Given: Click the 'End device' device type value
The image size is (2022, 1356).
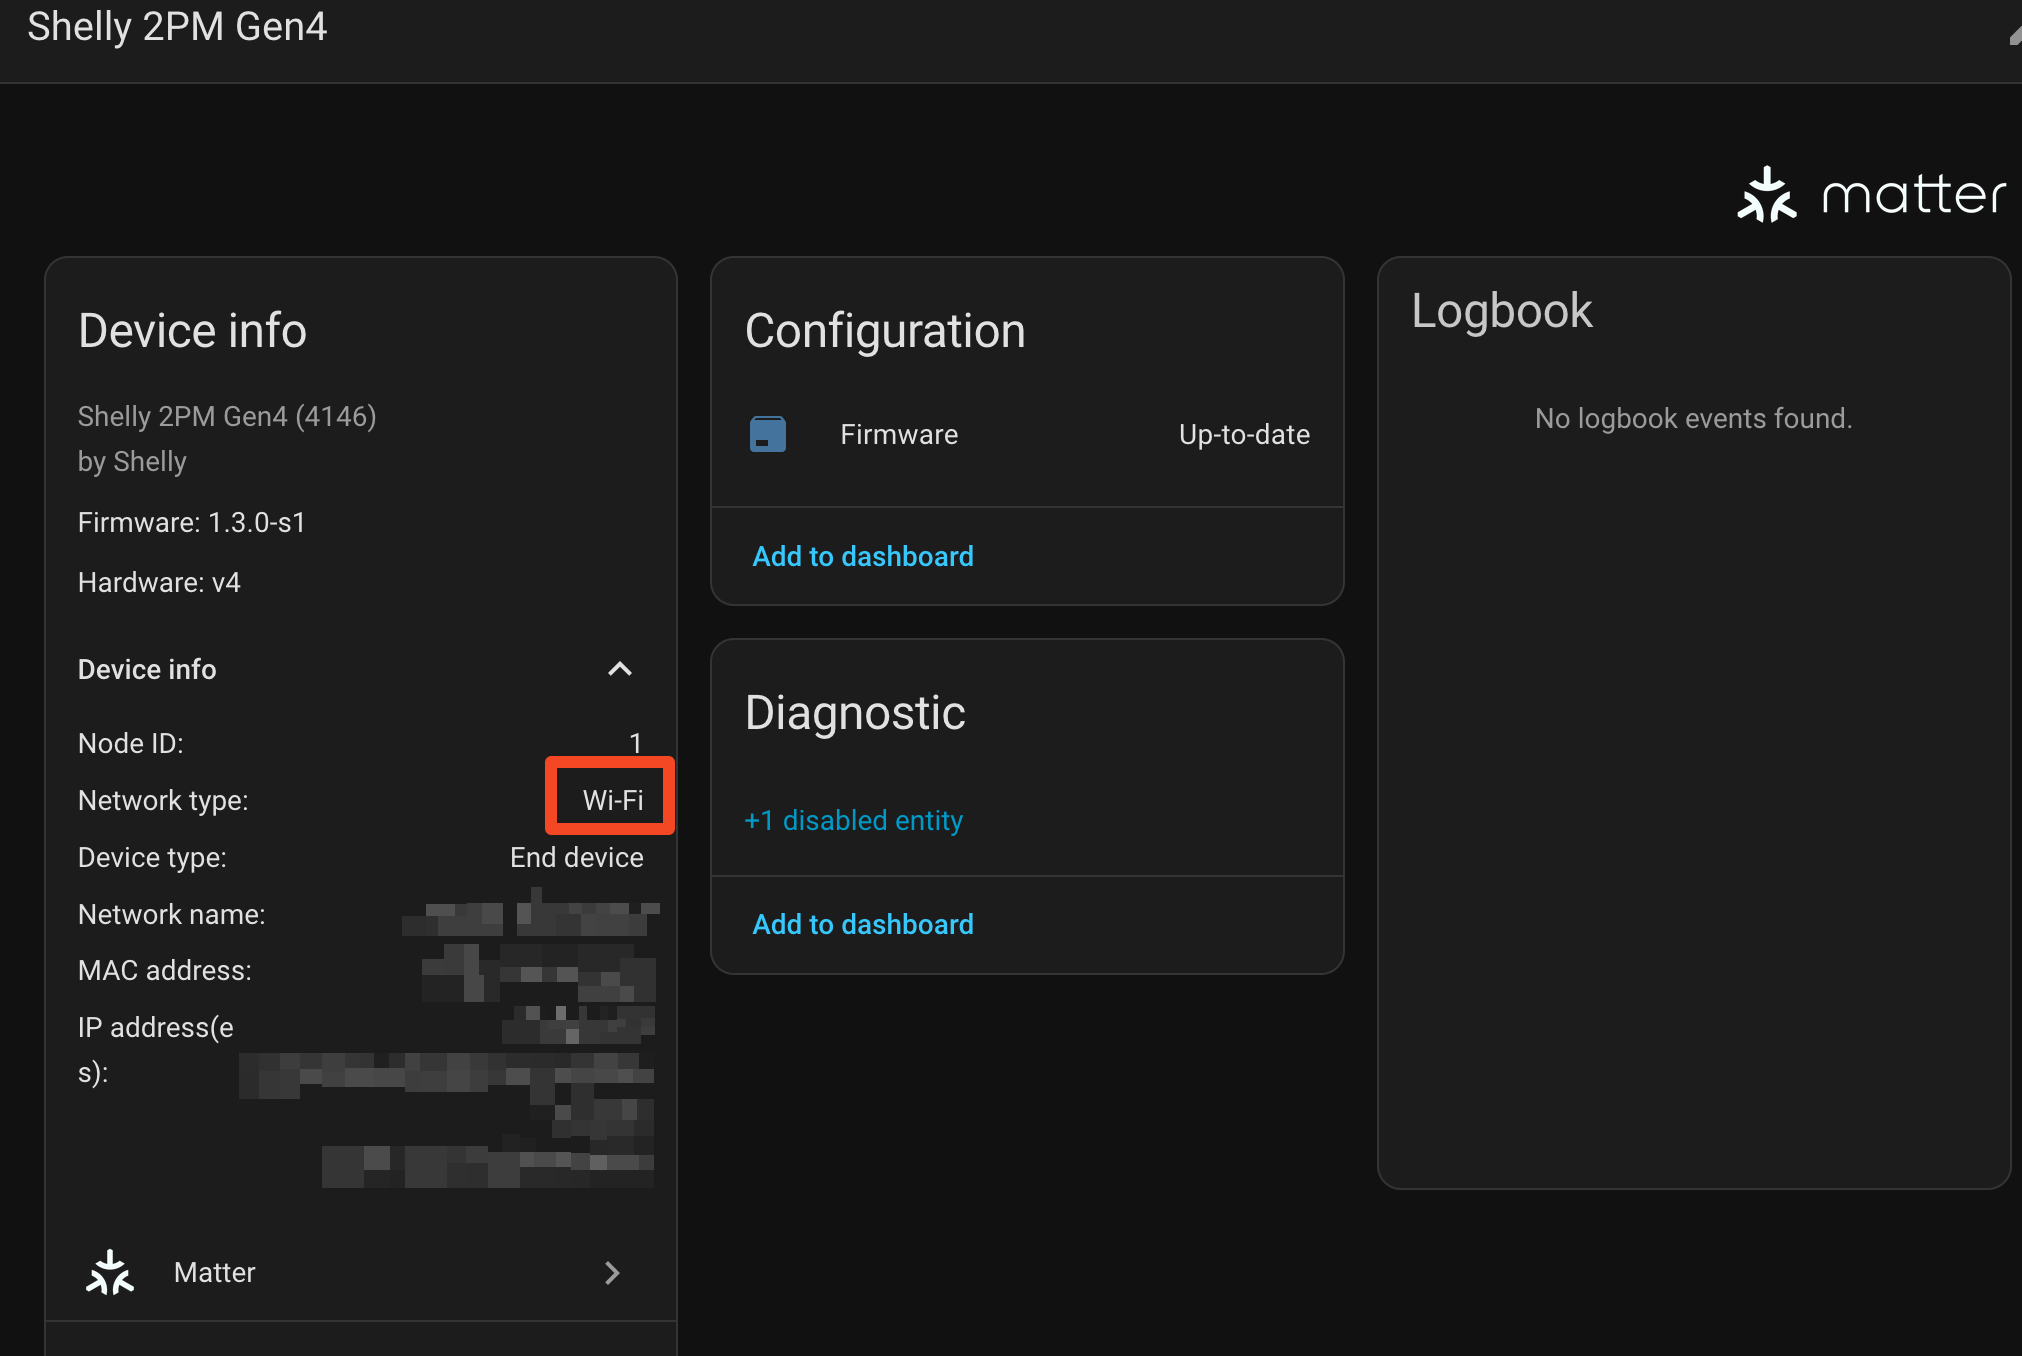Looking at the screenshot, I should click(576, 857).
